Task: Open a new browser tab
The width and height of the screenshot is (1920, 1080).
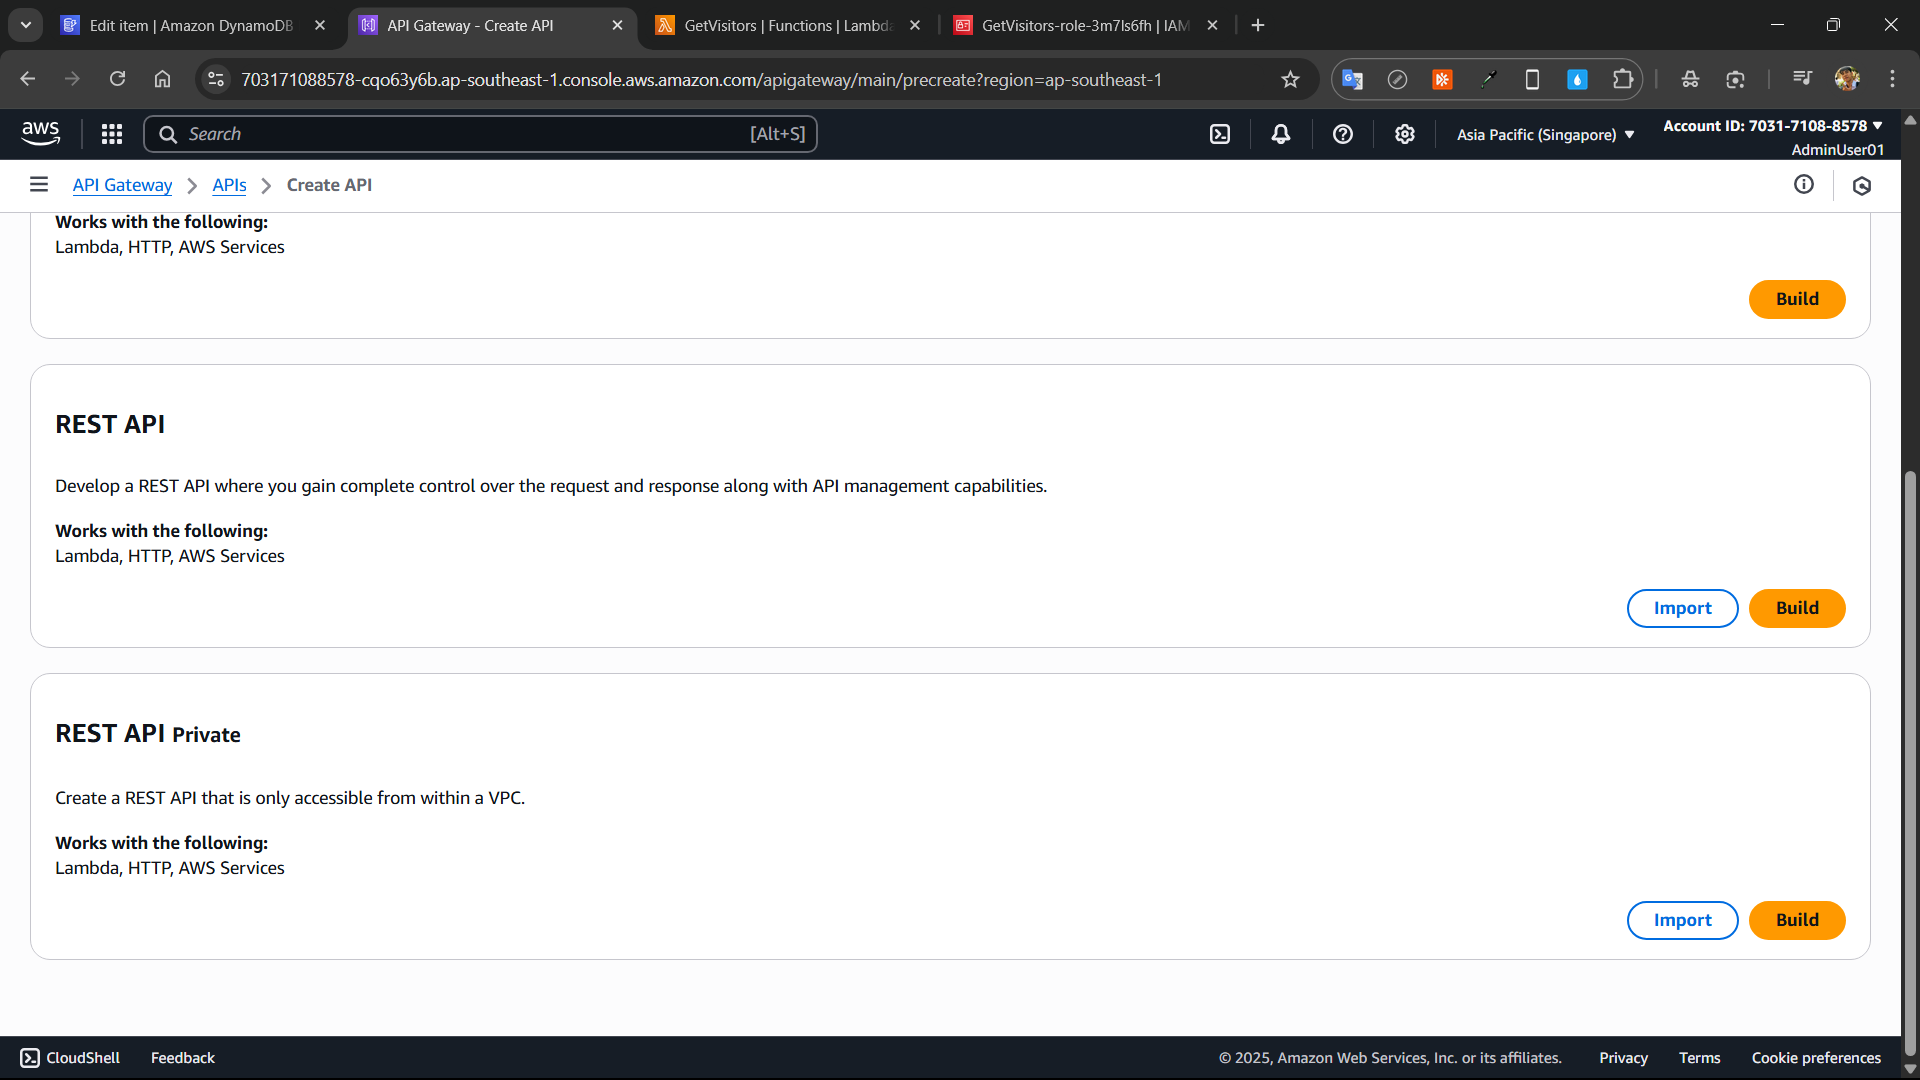Action: coord(1258,25)
